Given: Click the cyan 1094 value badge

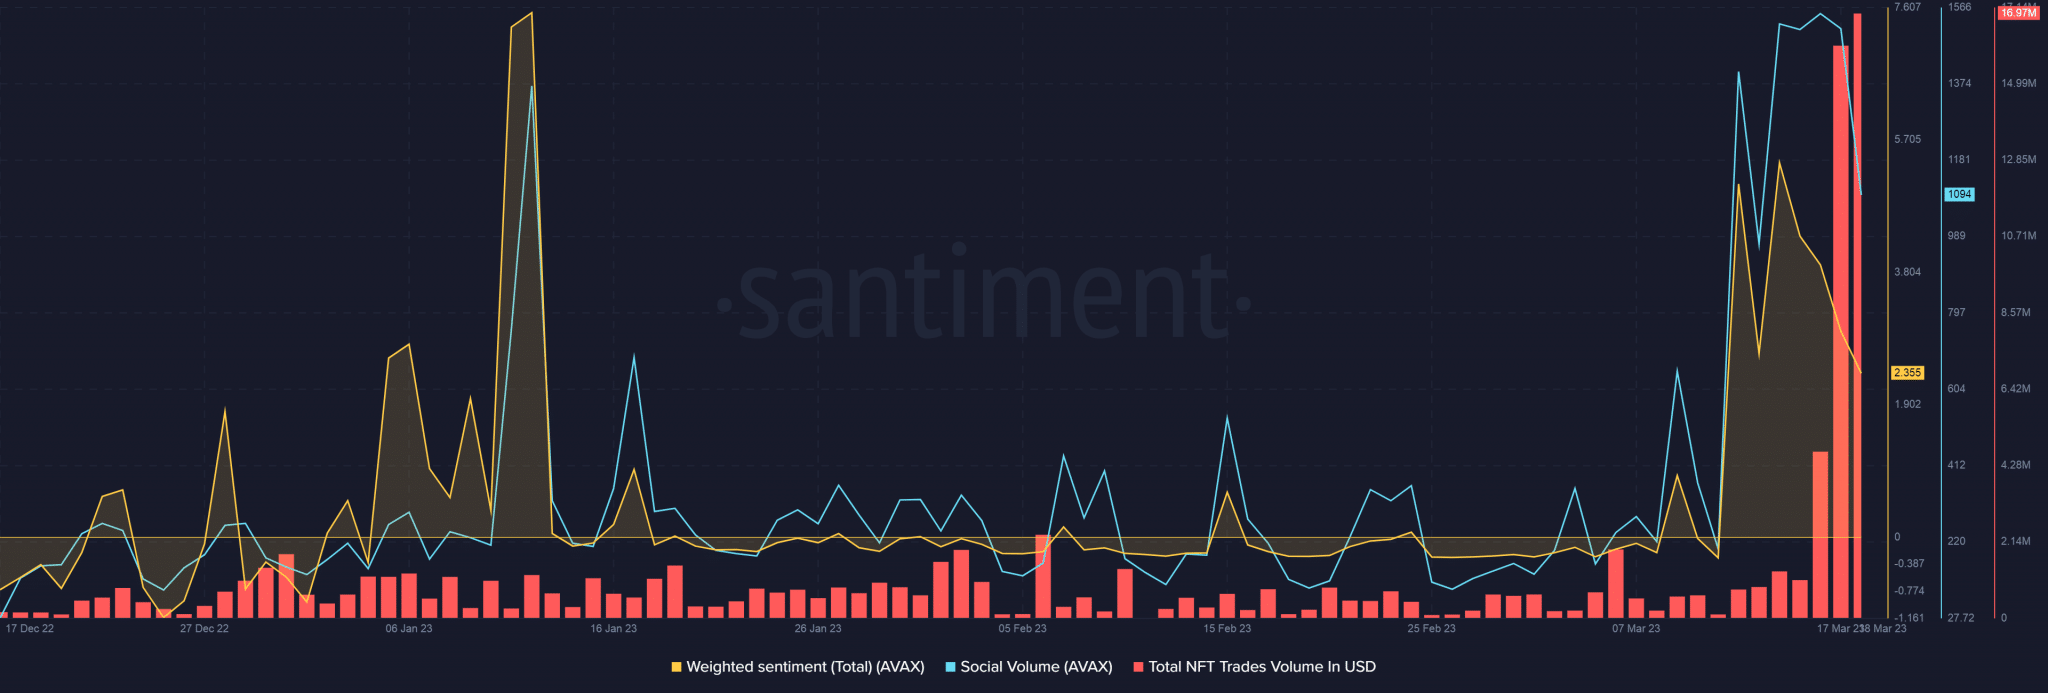Looking at the screenshot, I should pyautogui.click(x=1959, y=194).
